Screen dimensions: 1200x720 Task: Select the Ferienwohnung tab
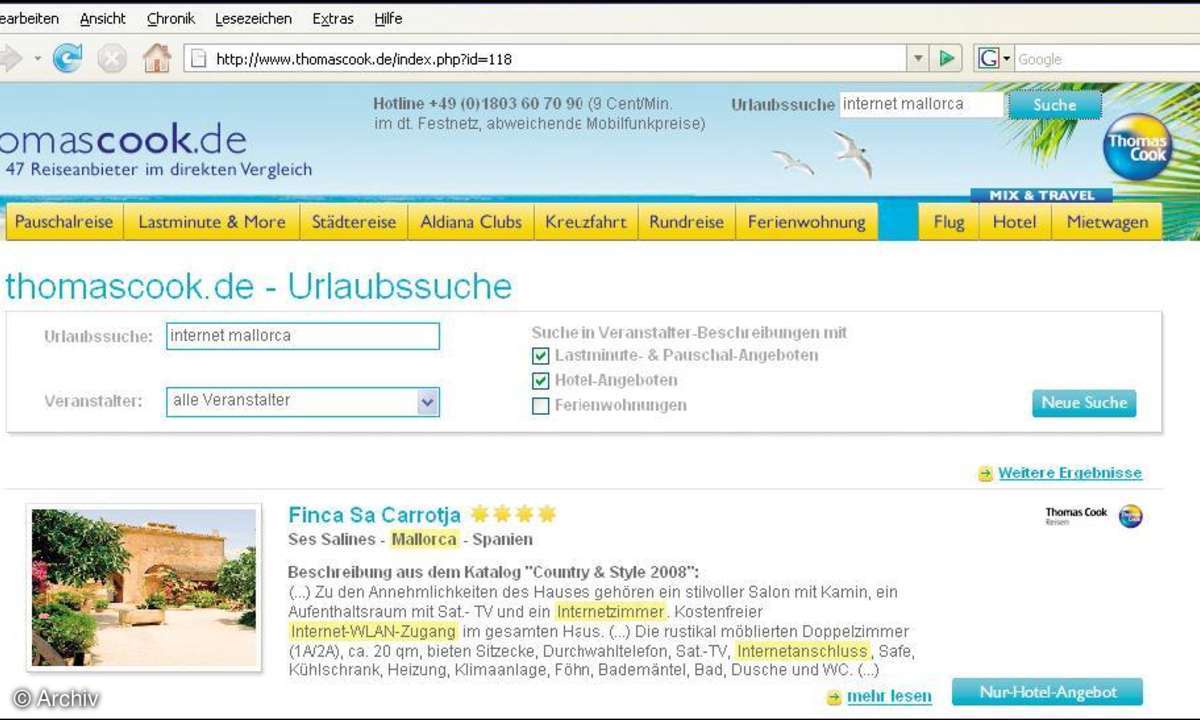point(807,222)
